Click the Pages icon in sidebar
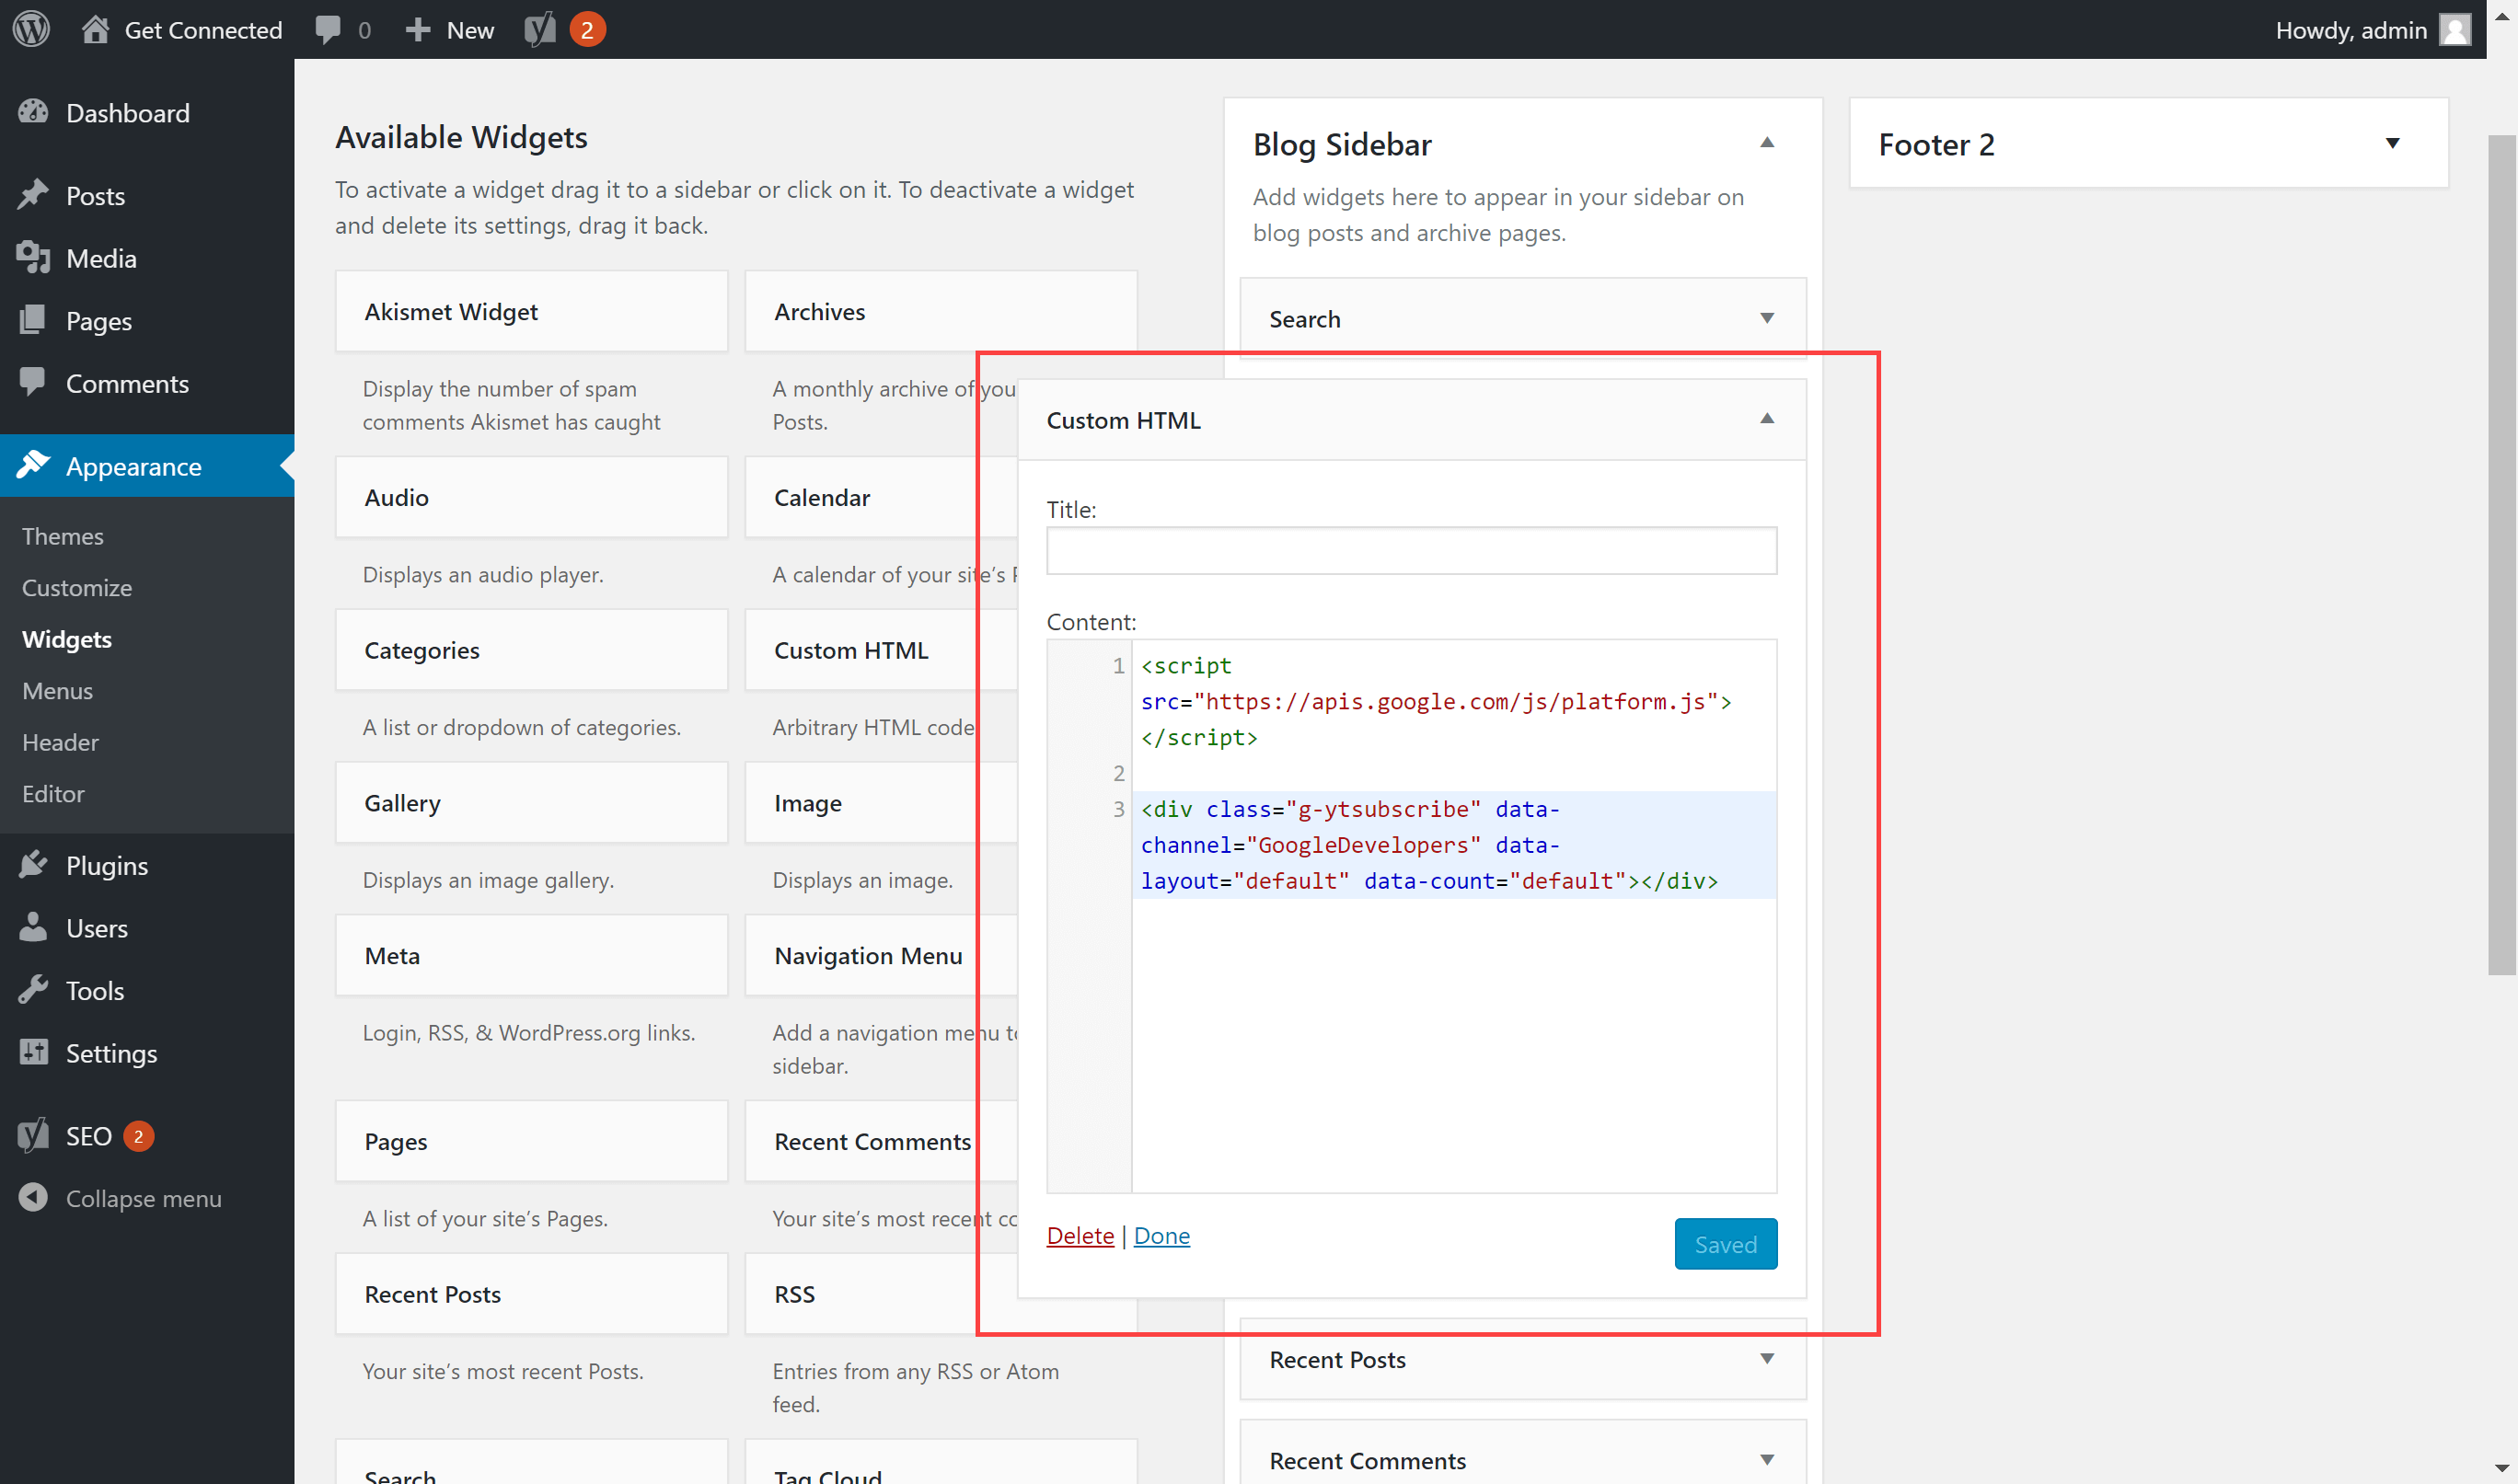This screenshot has width=2518, height=1484. 33,320
